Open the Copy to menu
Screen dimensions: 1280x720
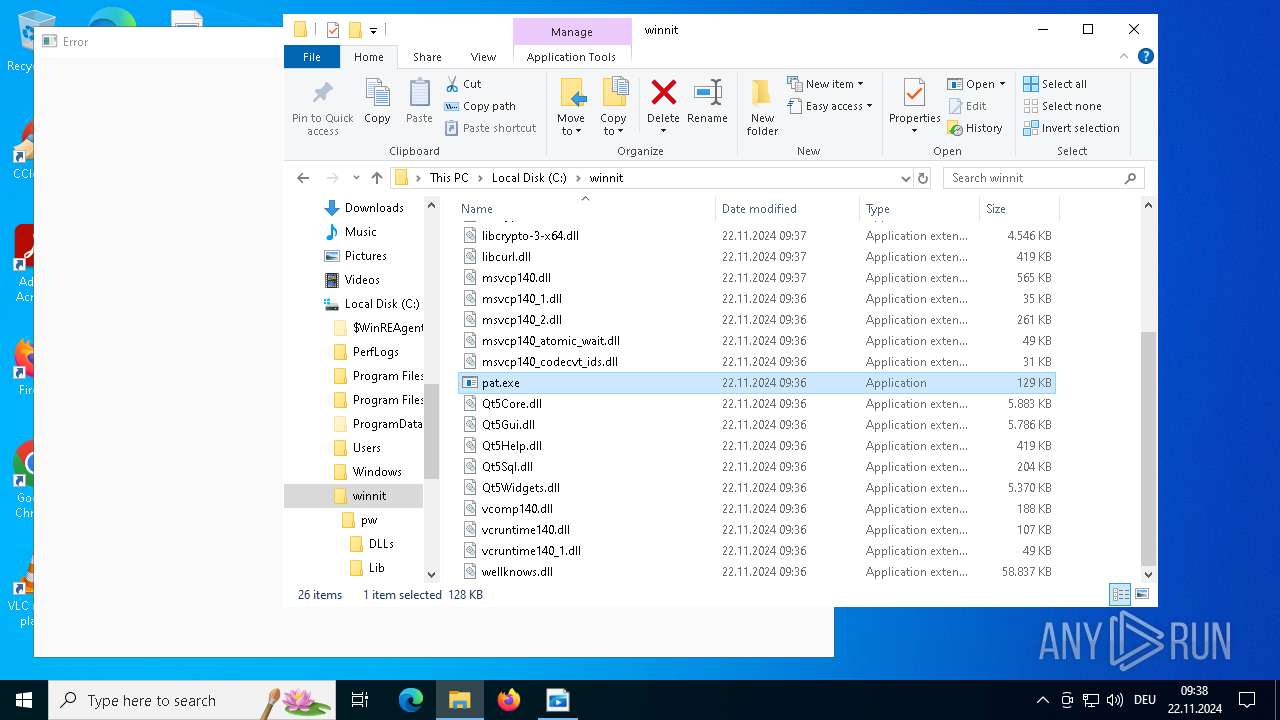pyautogui.click(x=613, y=107)
